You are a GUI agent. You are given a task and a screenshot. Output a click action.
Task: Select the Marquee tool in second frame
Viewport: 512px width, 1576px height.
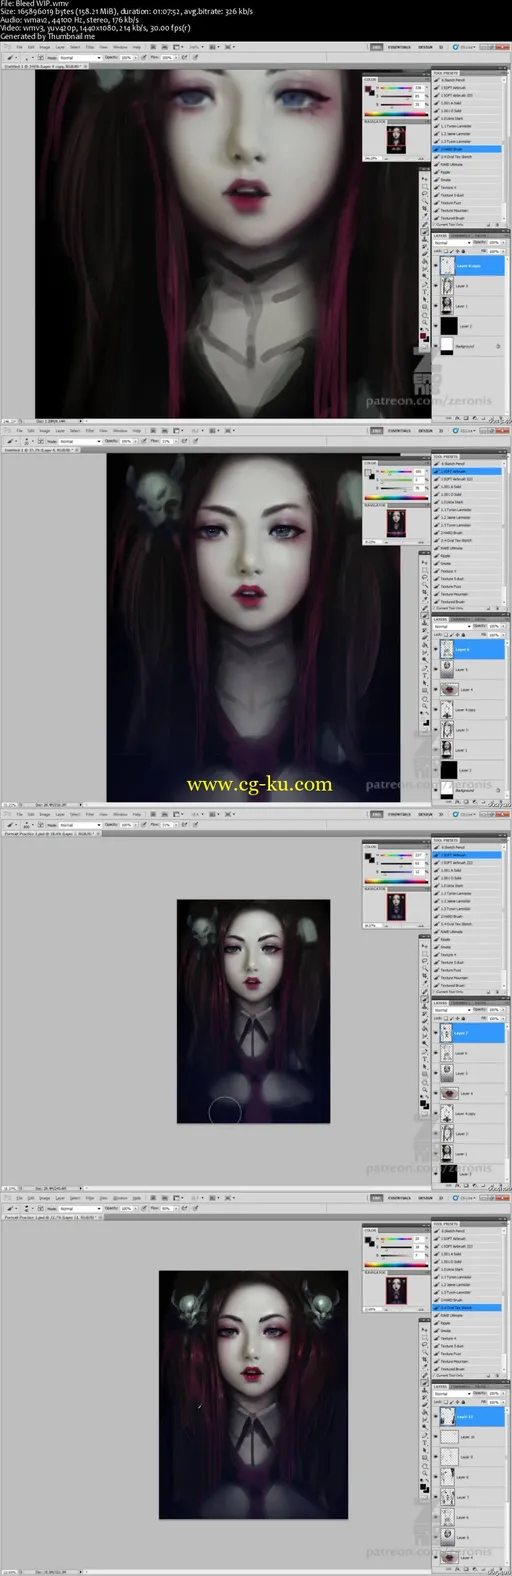click(424, 570)
